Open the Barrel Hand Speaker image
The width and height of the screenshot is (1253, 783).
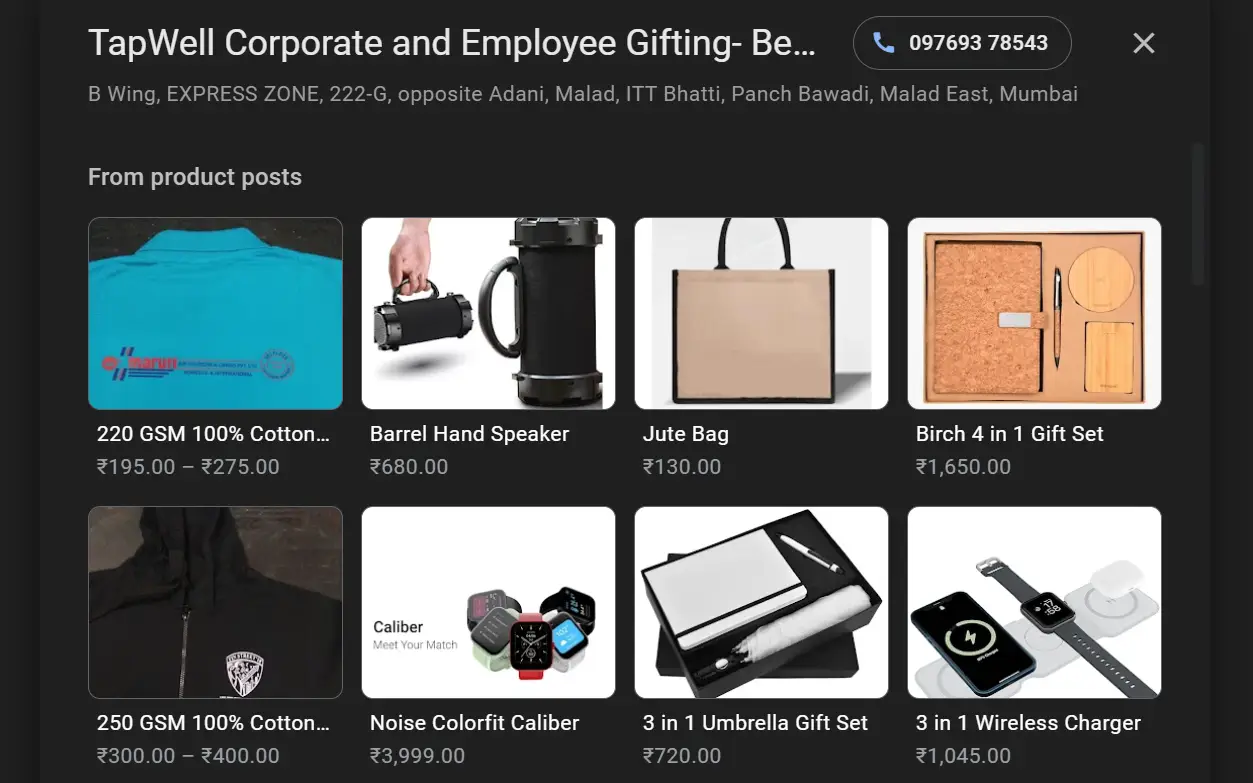click(x=488, y=313)
